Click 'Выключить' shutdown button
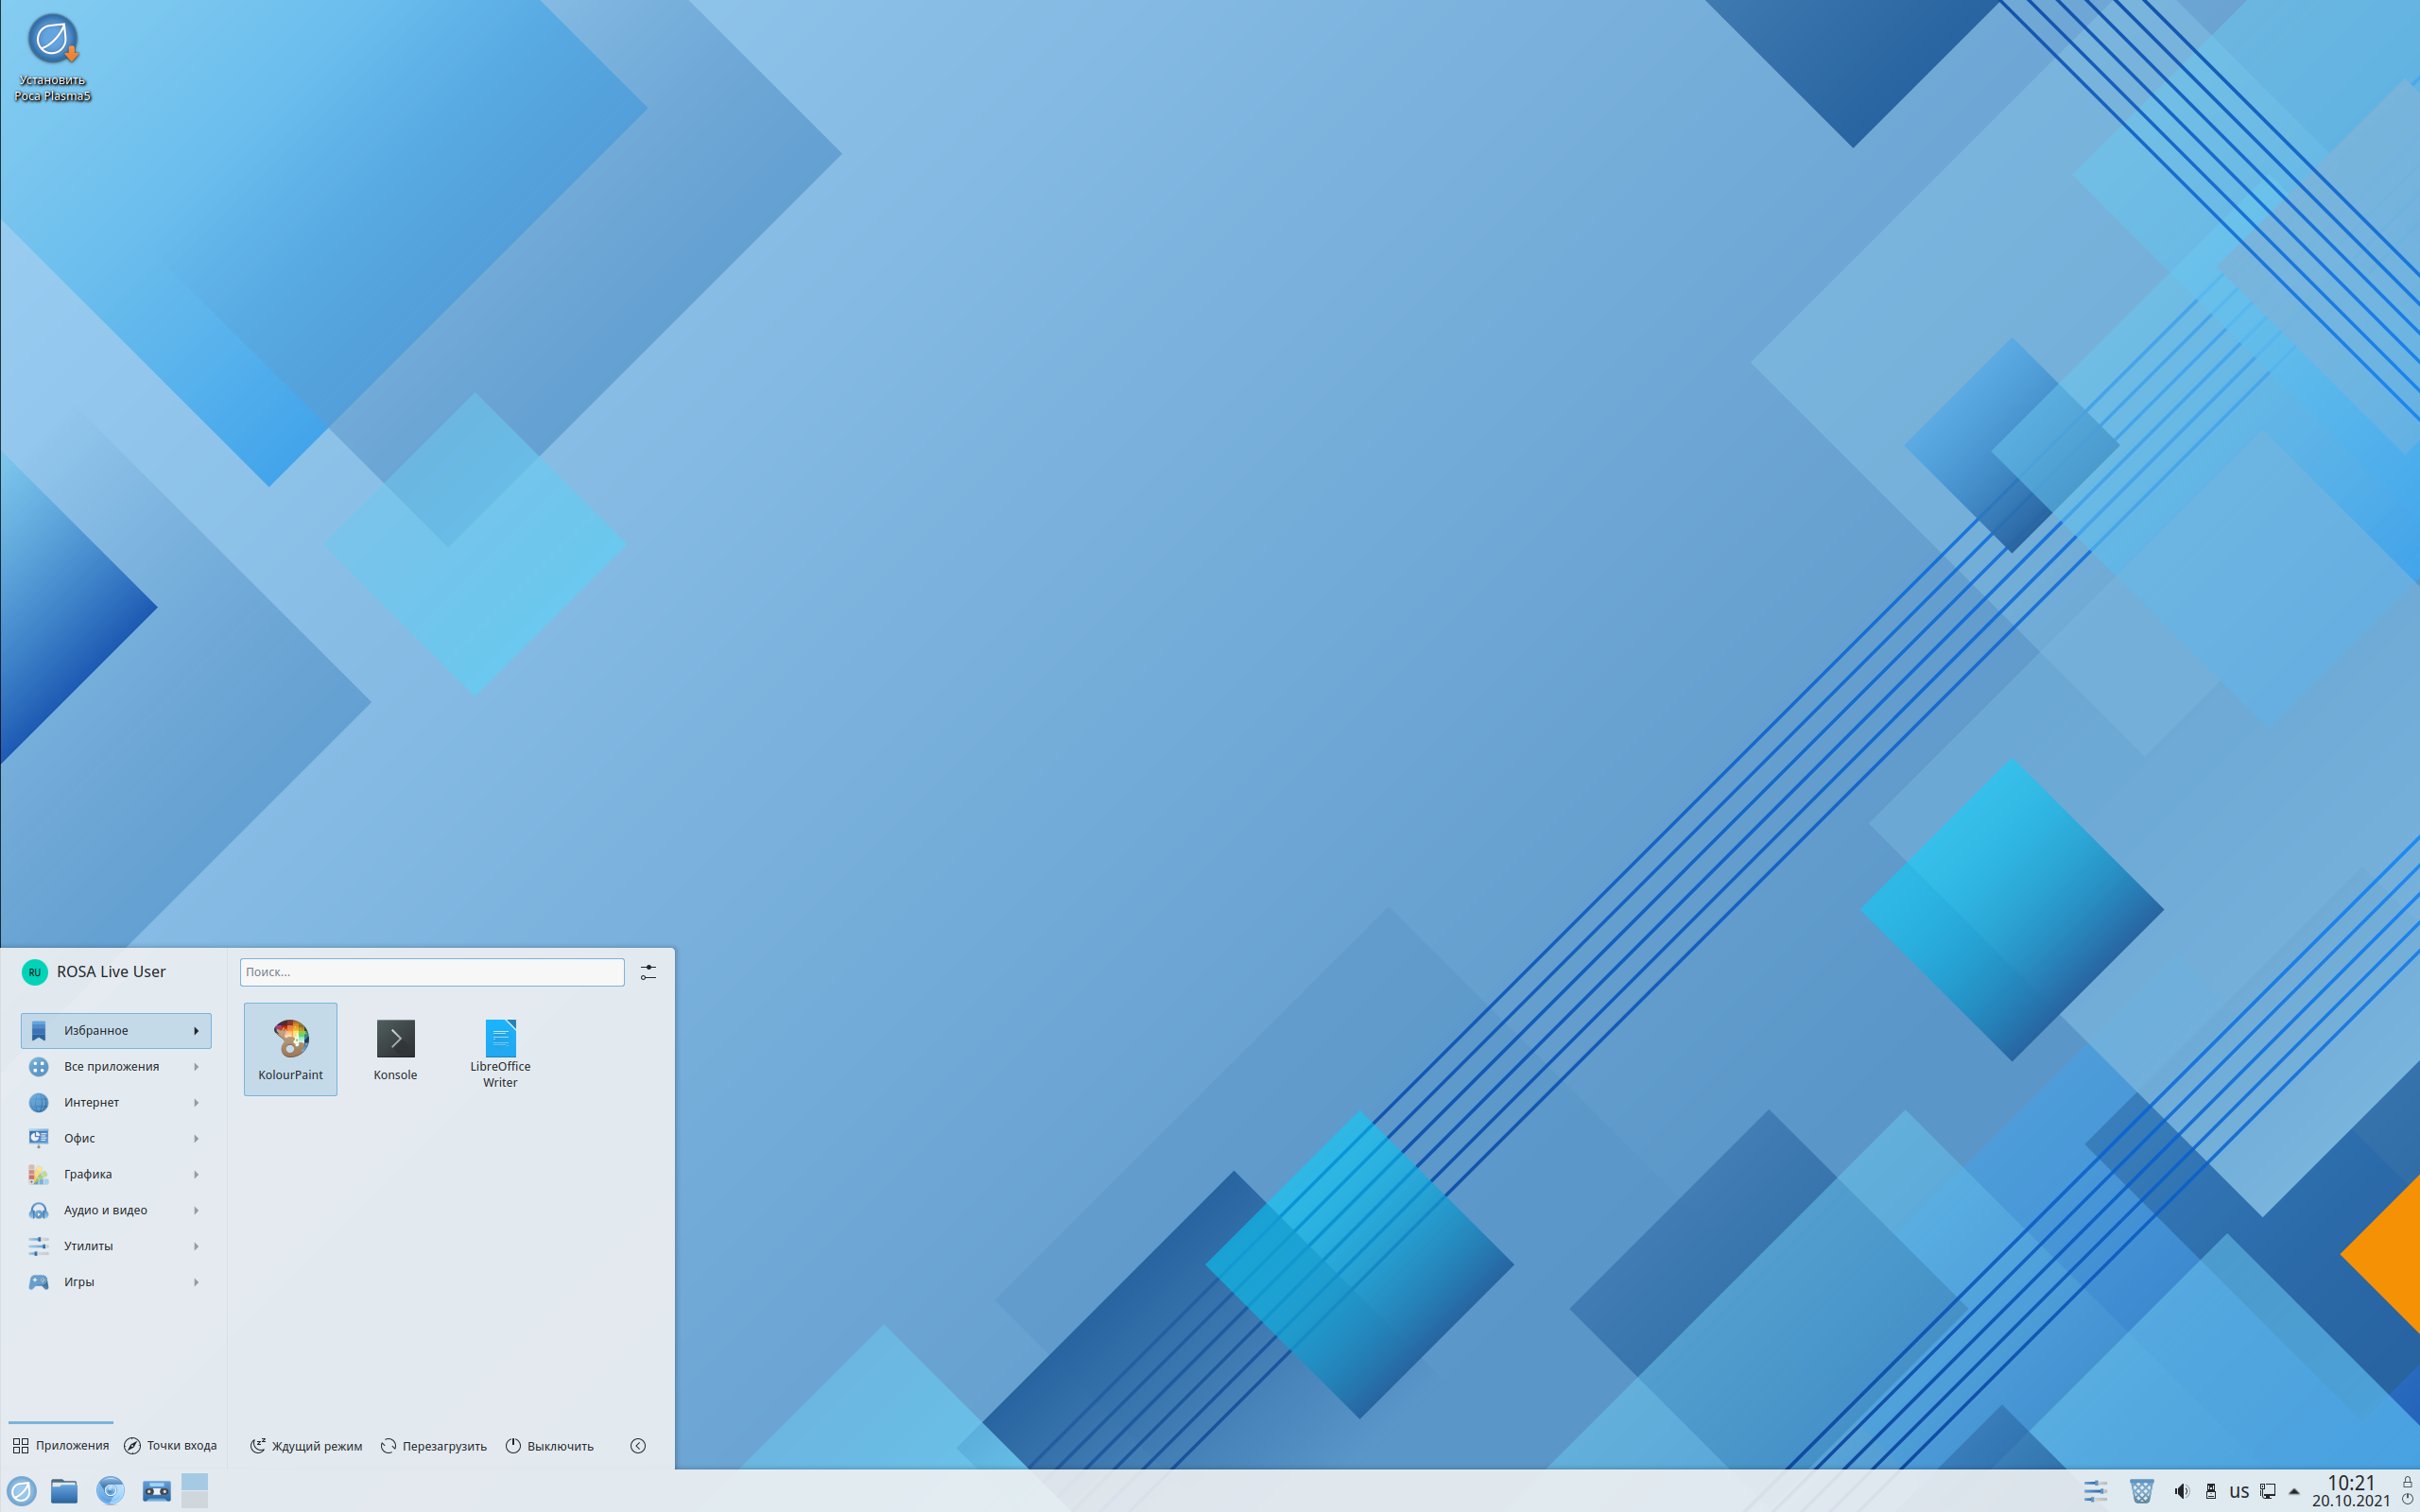Image resolution: width=2420 pixels, height=1512 pixels. (x=550, y=1446)
